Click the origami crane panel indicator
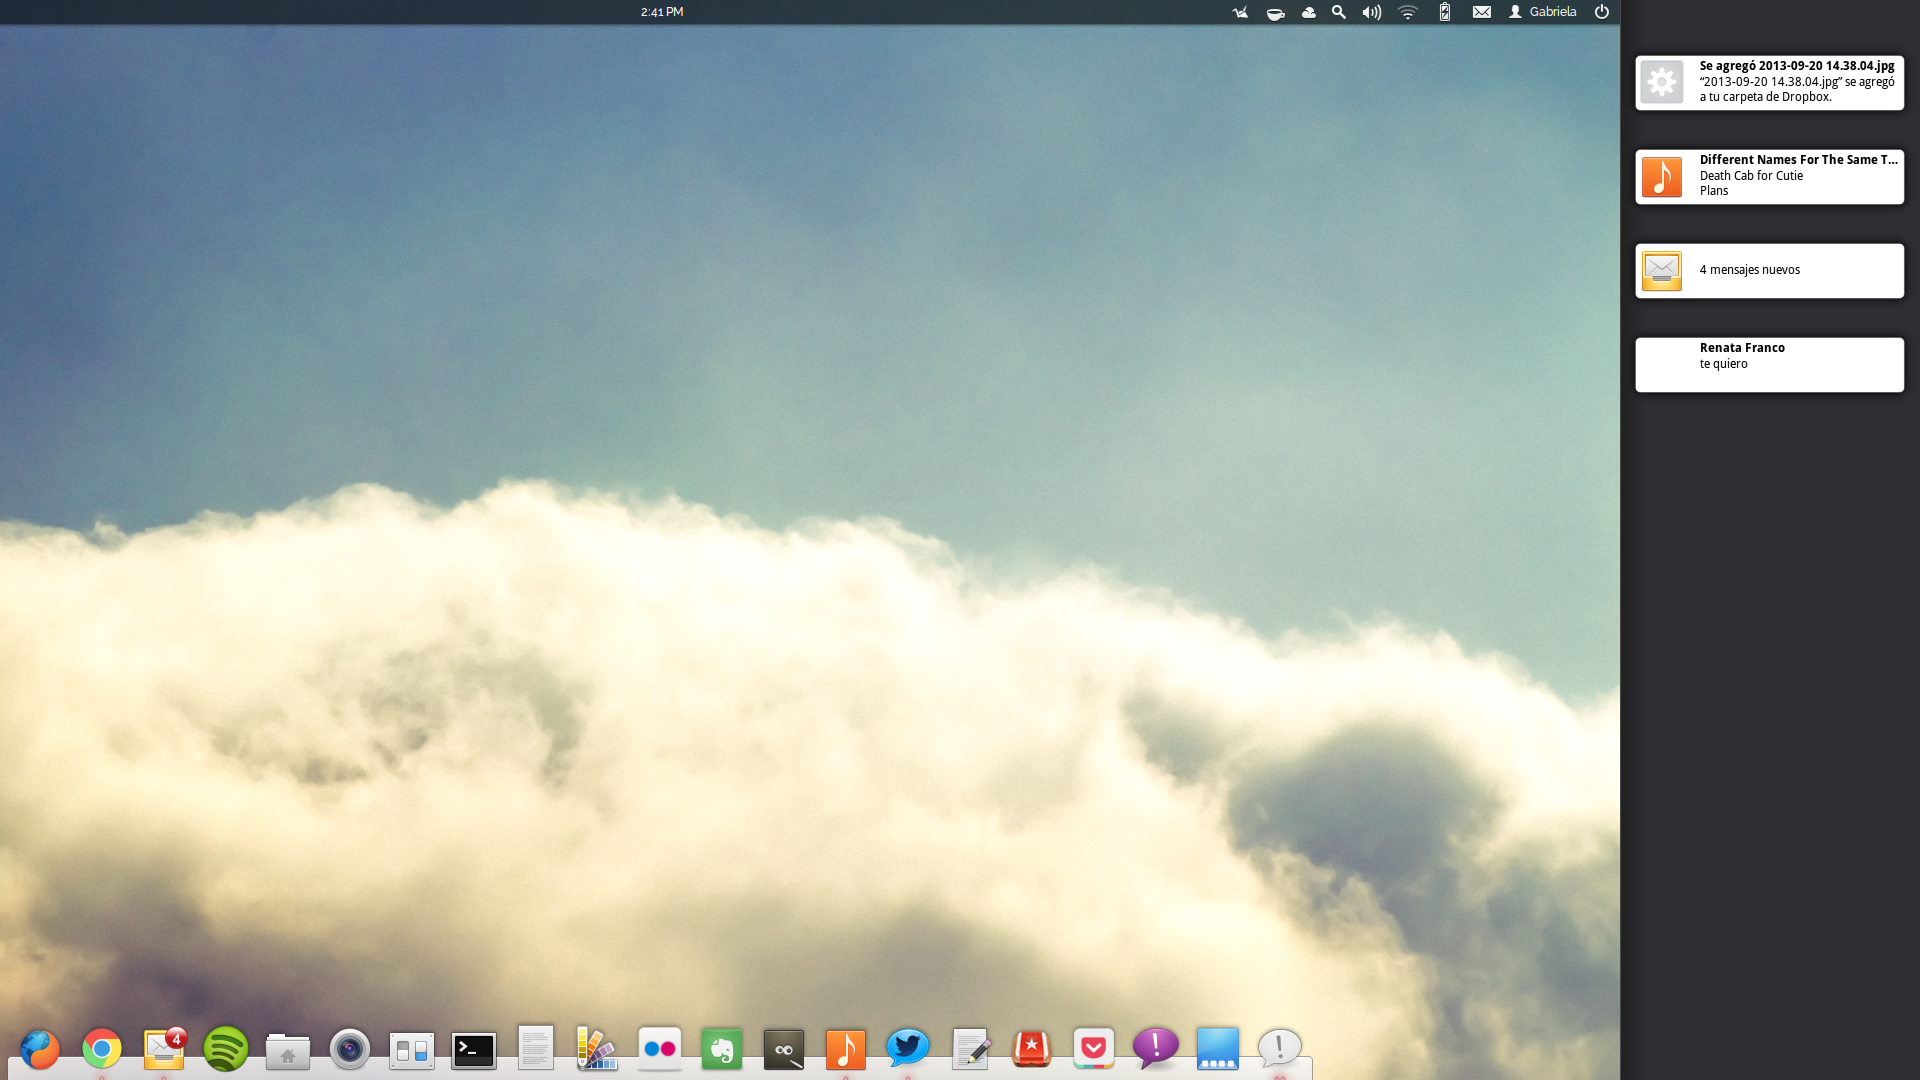The width and height of the screenshot is (1920, 1080). (1240, 12)
